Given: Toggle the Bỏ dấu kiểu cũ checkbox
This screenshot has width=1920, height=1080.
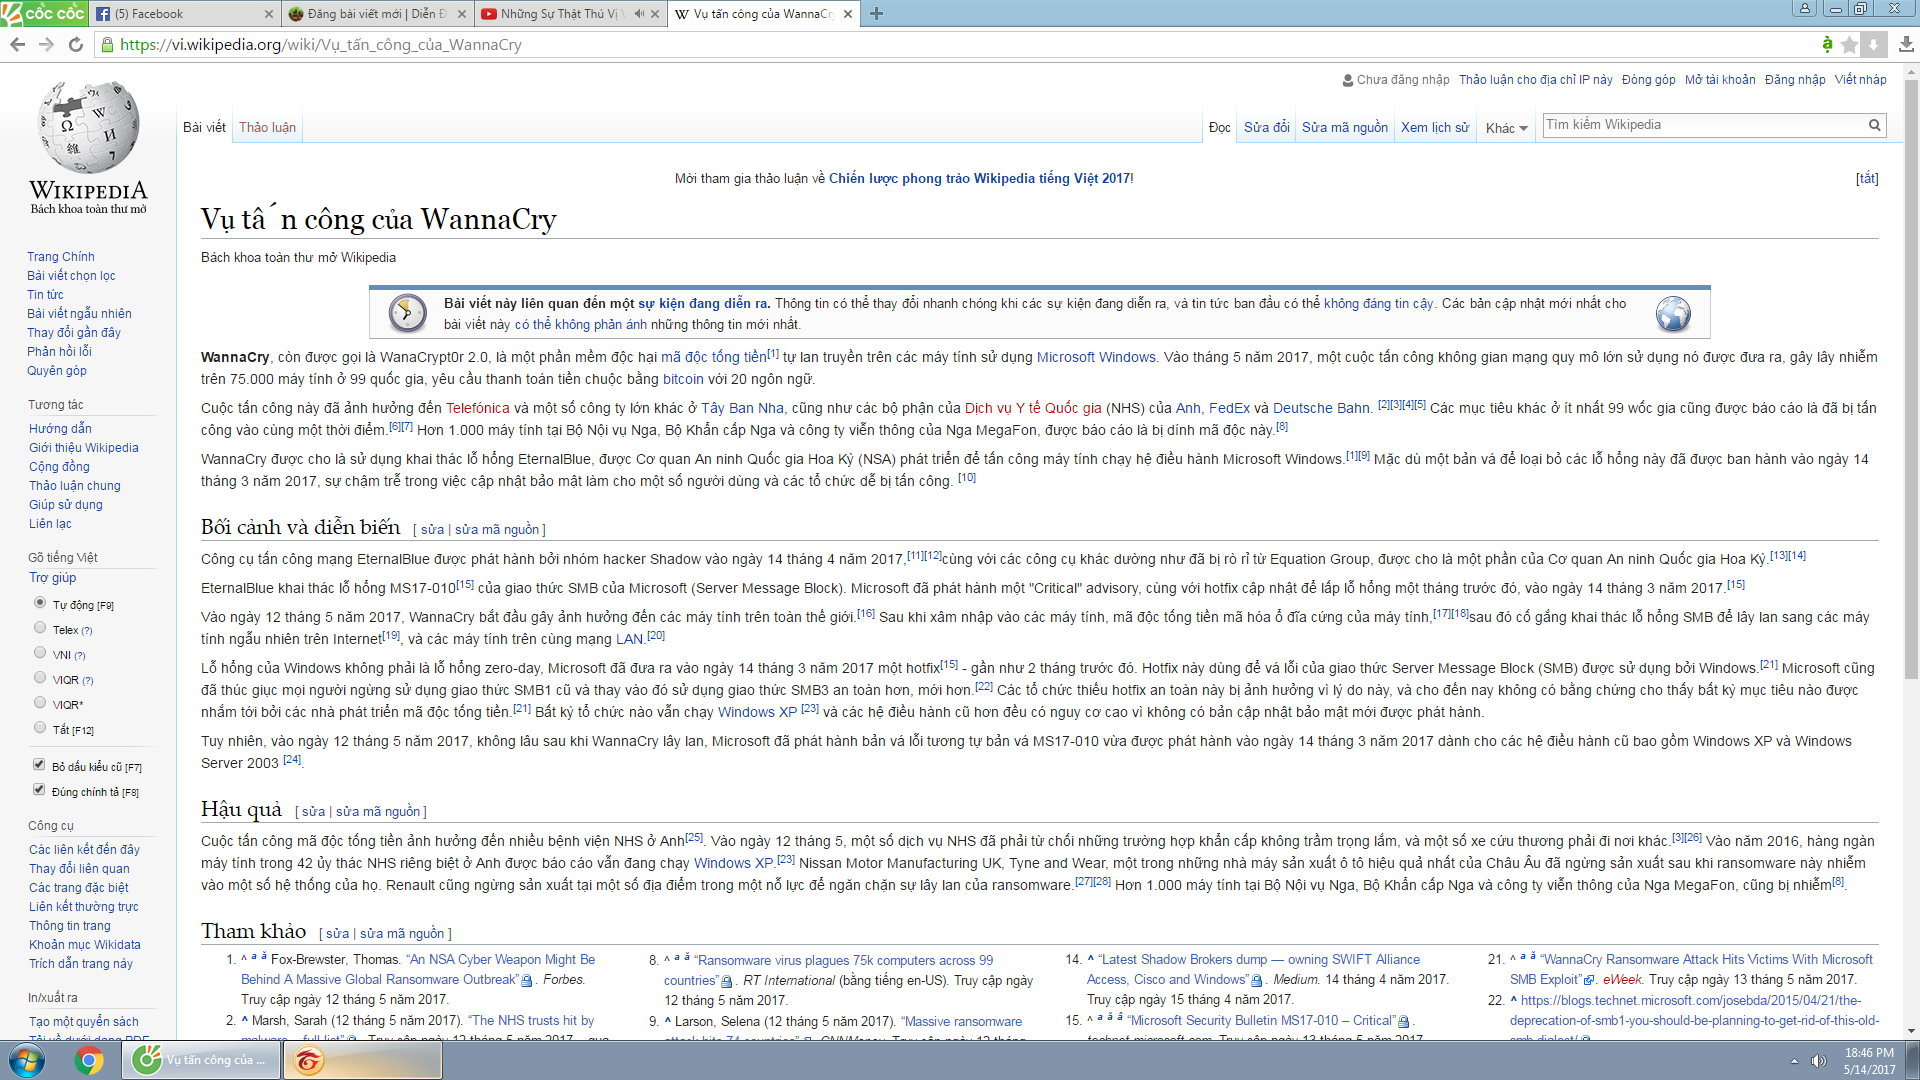Looking at the screenshot, I should click(x=39, y=765).
